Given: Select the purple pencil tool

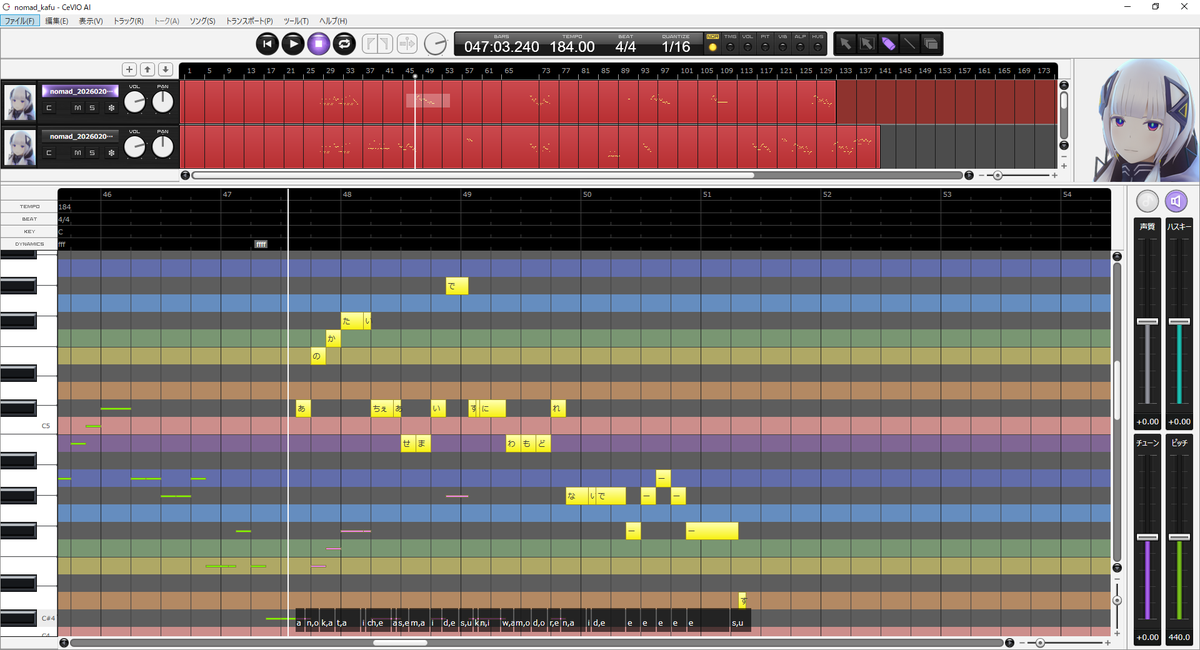Looking at the screenshot, I should pos(888,43).
